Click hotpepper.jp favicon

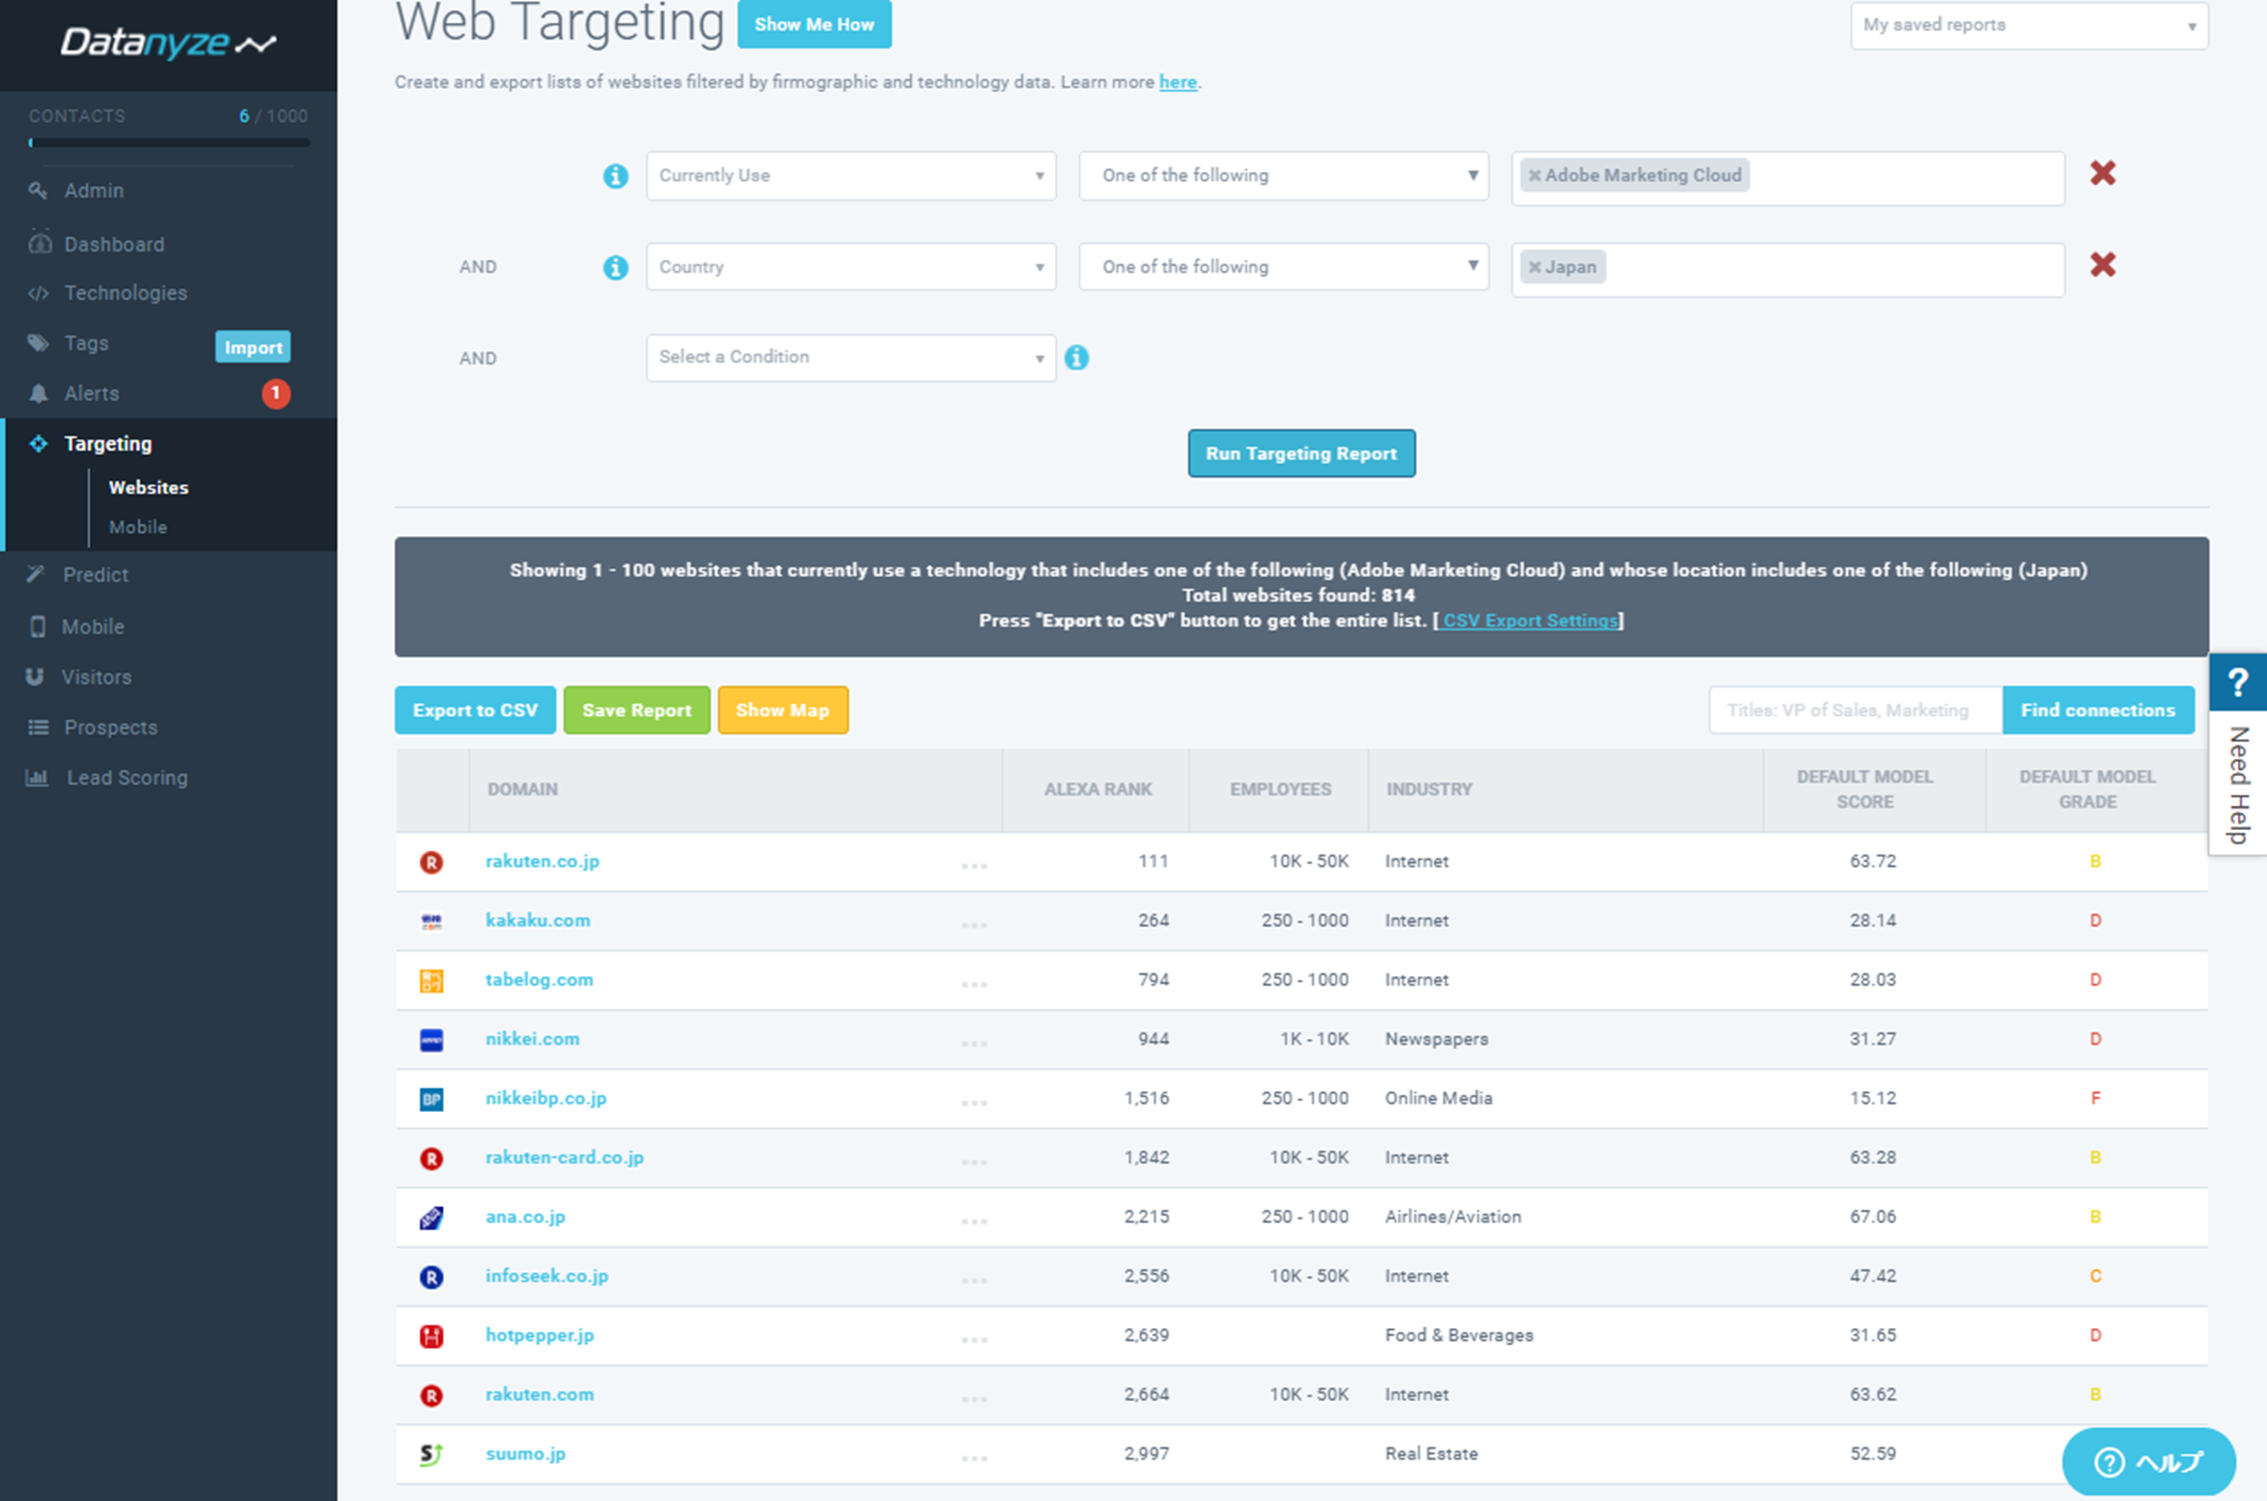click(x=431, y=1336)
